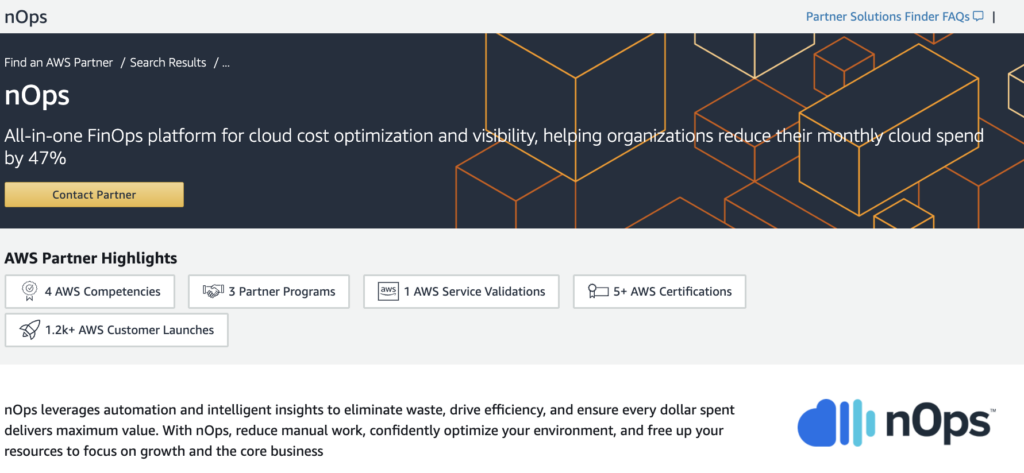1024x473 pixels.
Task: Return to Search Results breadcrumb
Action: (x=168, y=62)
